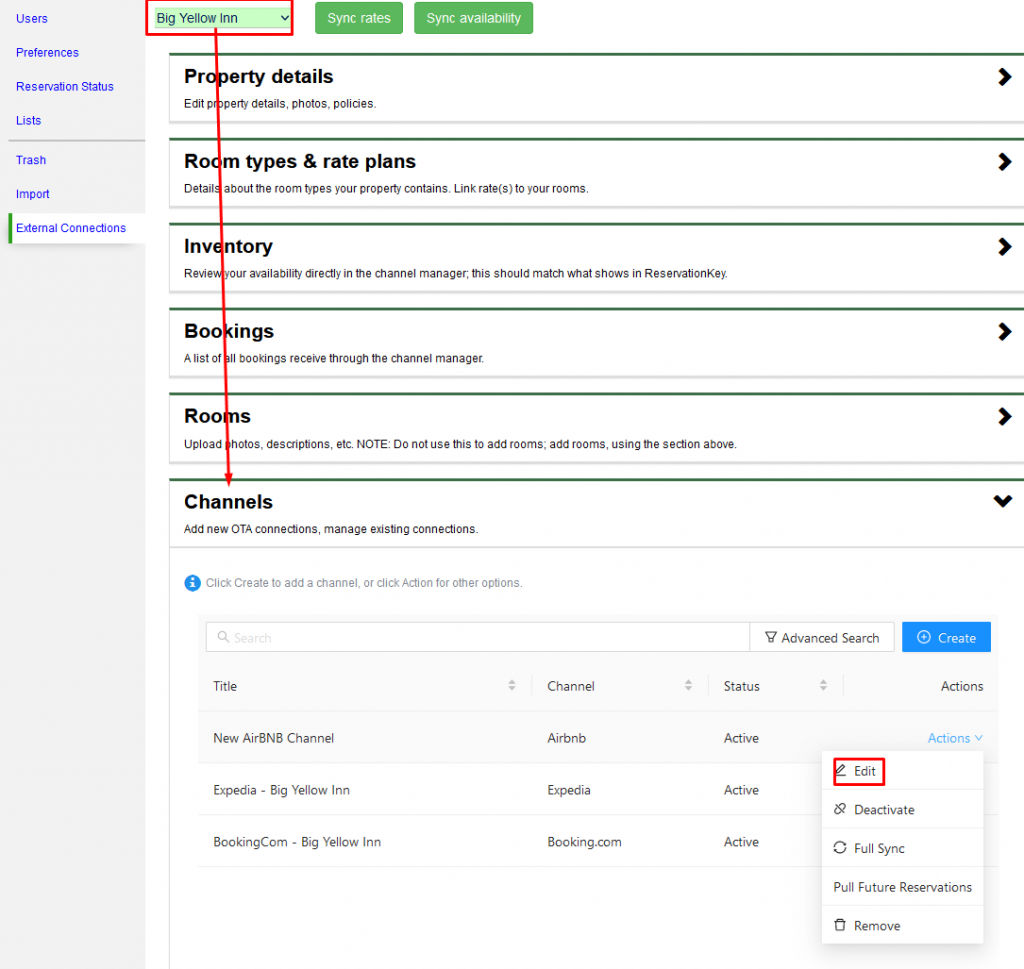
Task: Click the Status column header
Action: click(x=741, y=686)
